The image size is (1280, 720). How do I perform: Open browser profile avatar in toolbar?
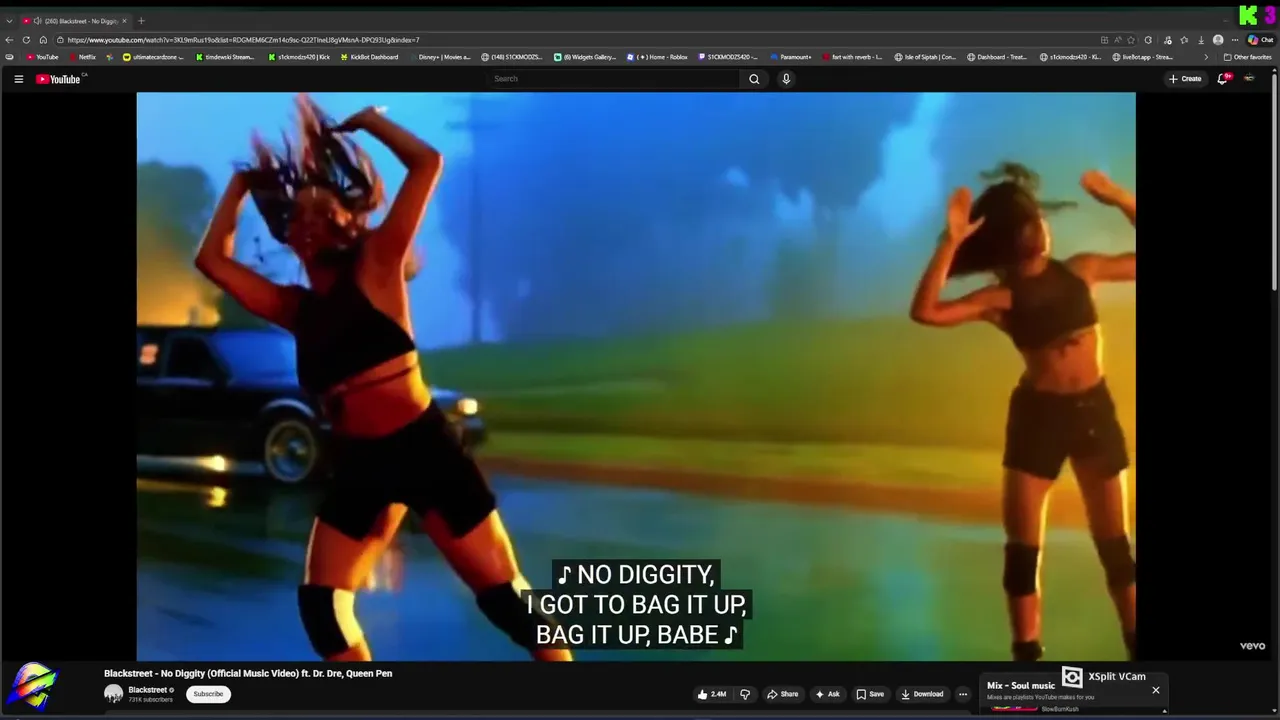(1218, 40)
